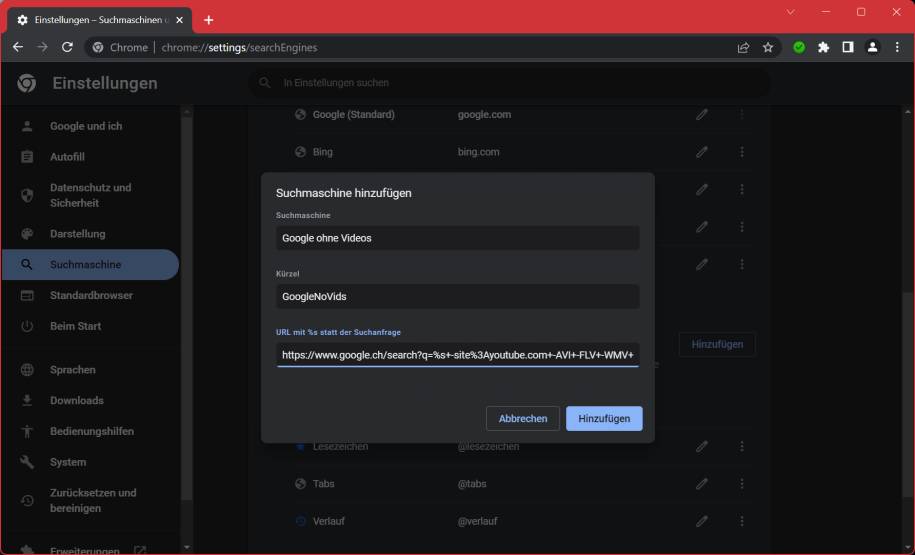915x555 pixels.
Task: Click the URL mit %s field
Action: tap(458, 355)
